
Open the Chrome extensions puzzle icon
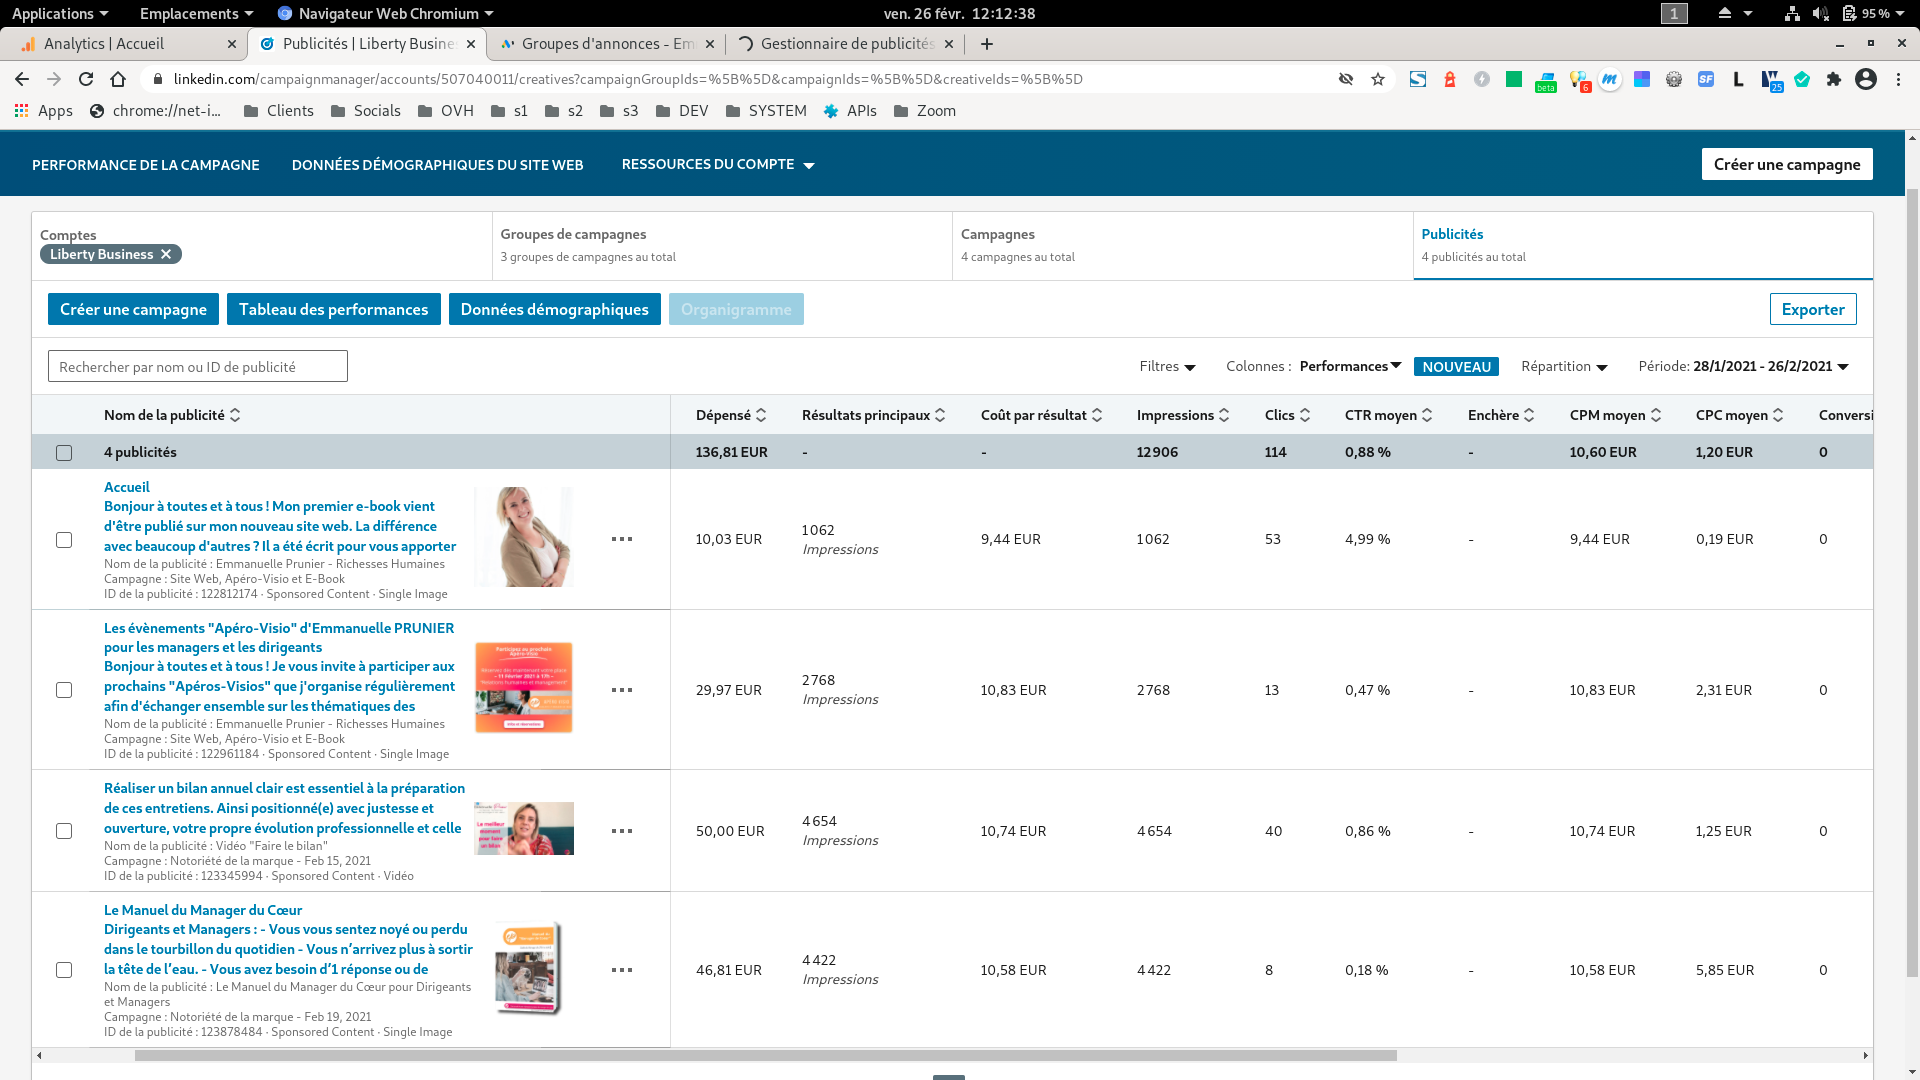(1834, 79)
